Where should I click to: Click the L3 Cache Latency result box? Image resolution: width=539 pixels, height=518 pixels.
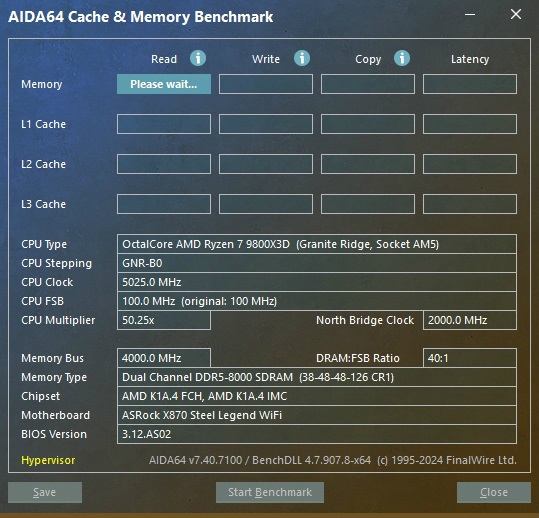pos(470,204)
